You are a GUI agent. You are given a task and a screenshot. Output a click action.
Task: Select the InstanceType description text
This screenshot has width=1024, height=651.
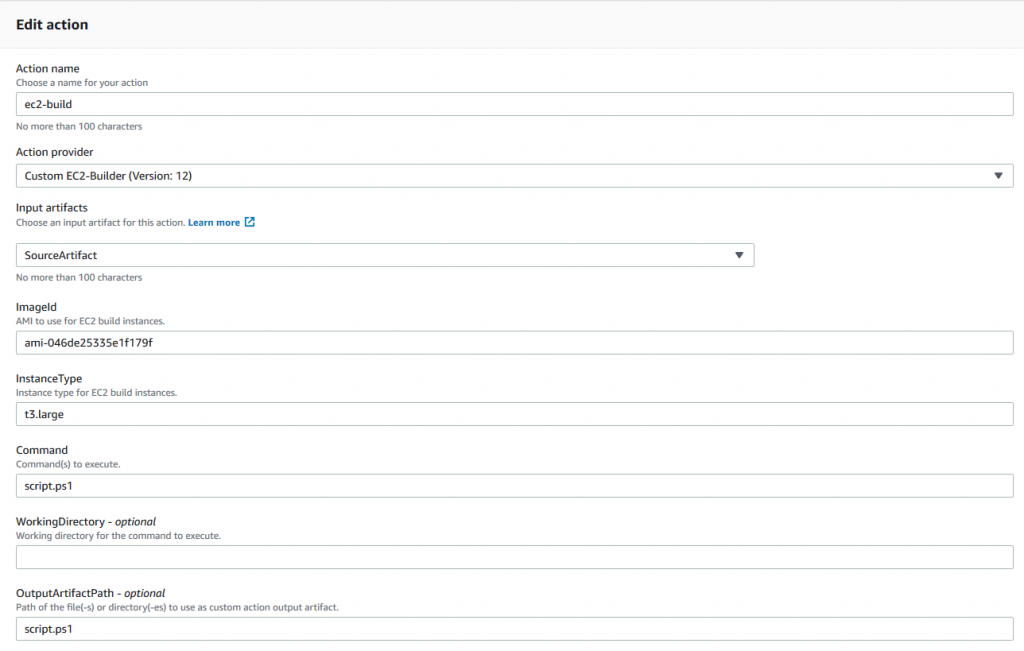[x=98, y=392]
